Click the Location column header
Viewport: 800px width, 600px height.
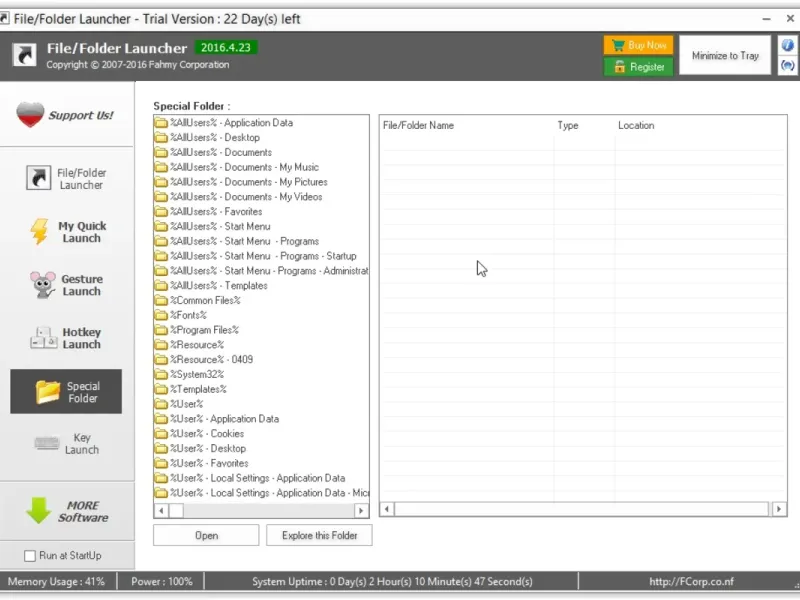[x=636, y=126]
